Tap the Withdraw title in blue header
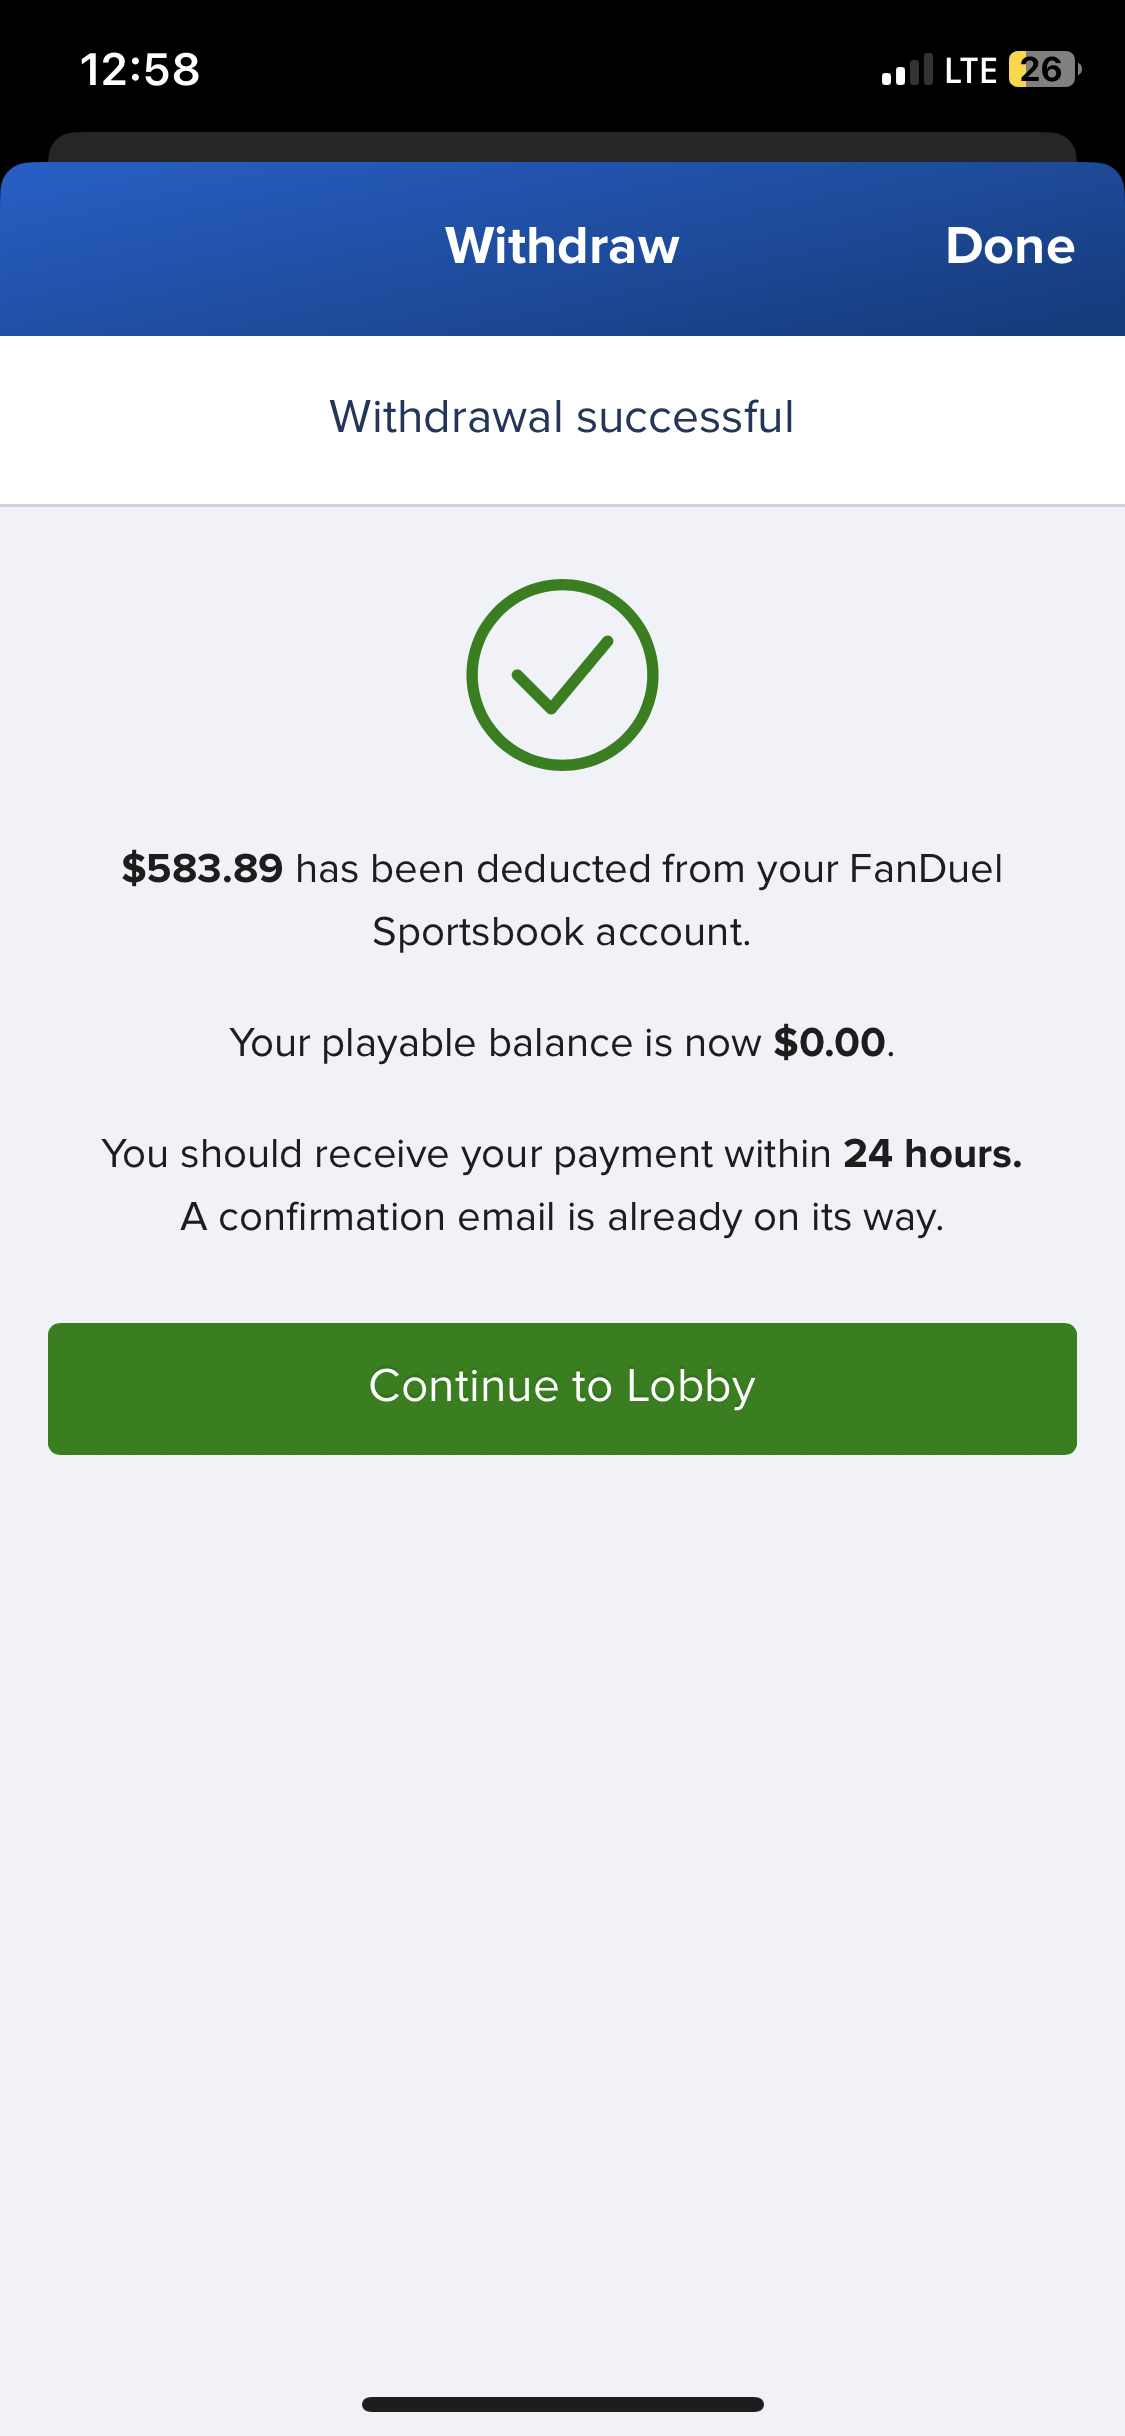Viewport: 1125px width, 2436px height. point(562,246)
